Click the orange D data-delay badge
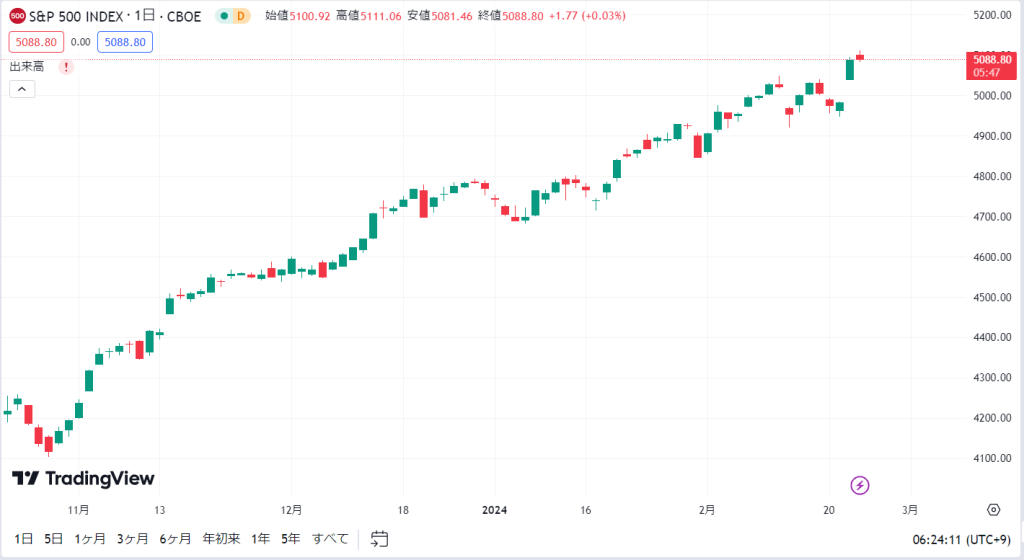 pos(241,16)
